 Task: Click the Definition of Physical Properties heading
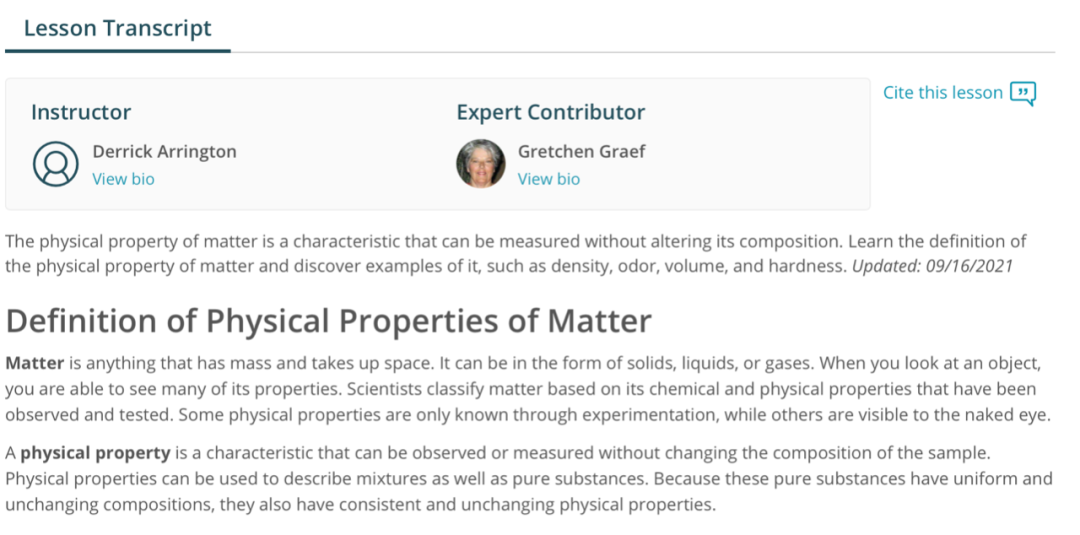click(x=329, y=321)
